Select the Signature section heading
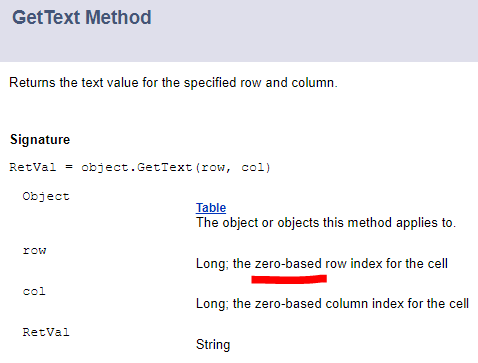 pos(40,140)
